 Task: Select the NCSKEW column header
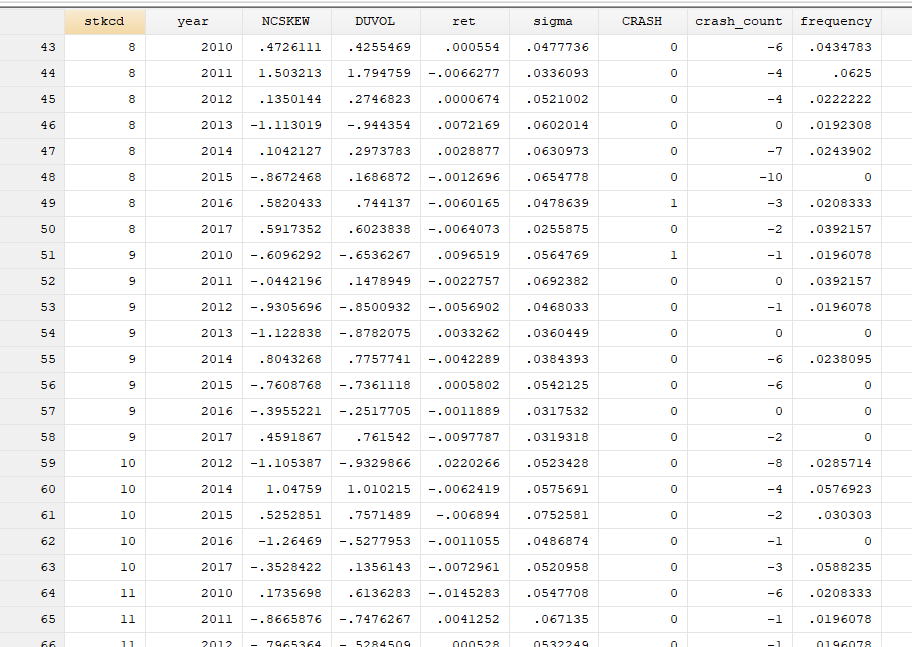point(286,22)
